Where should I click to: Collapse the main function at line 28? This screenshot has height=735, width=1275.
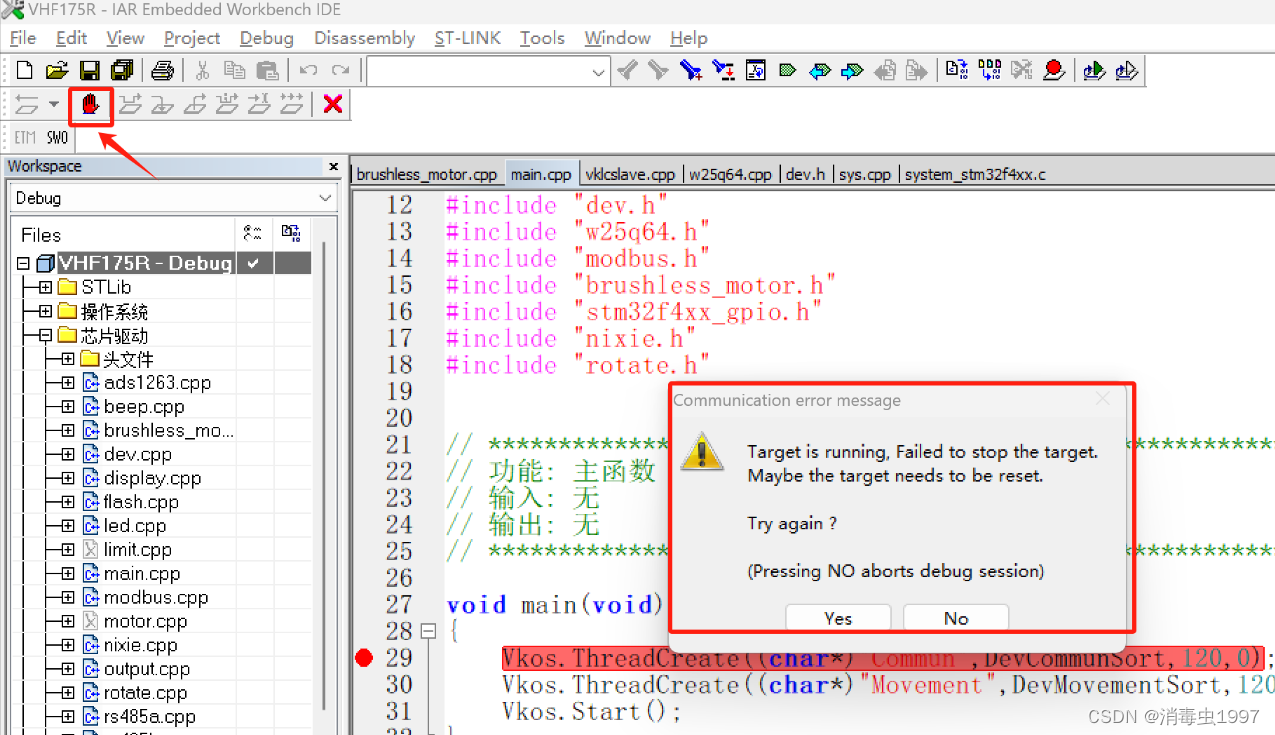[x=428, y=632]
